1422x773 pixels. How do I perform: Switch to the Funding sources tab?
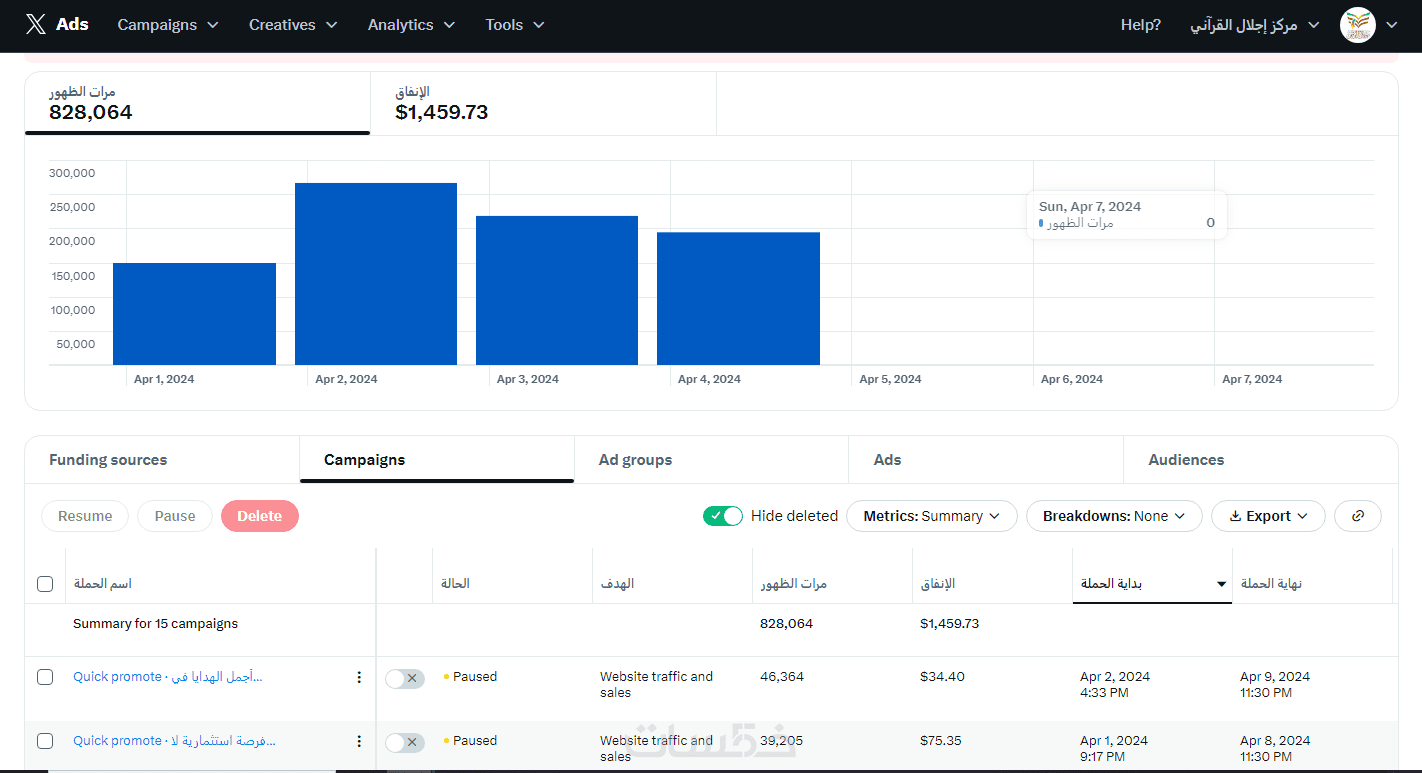(162, 460)
